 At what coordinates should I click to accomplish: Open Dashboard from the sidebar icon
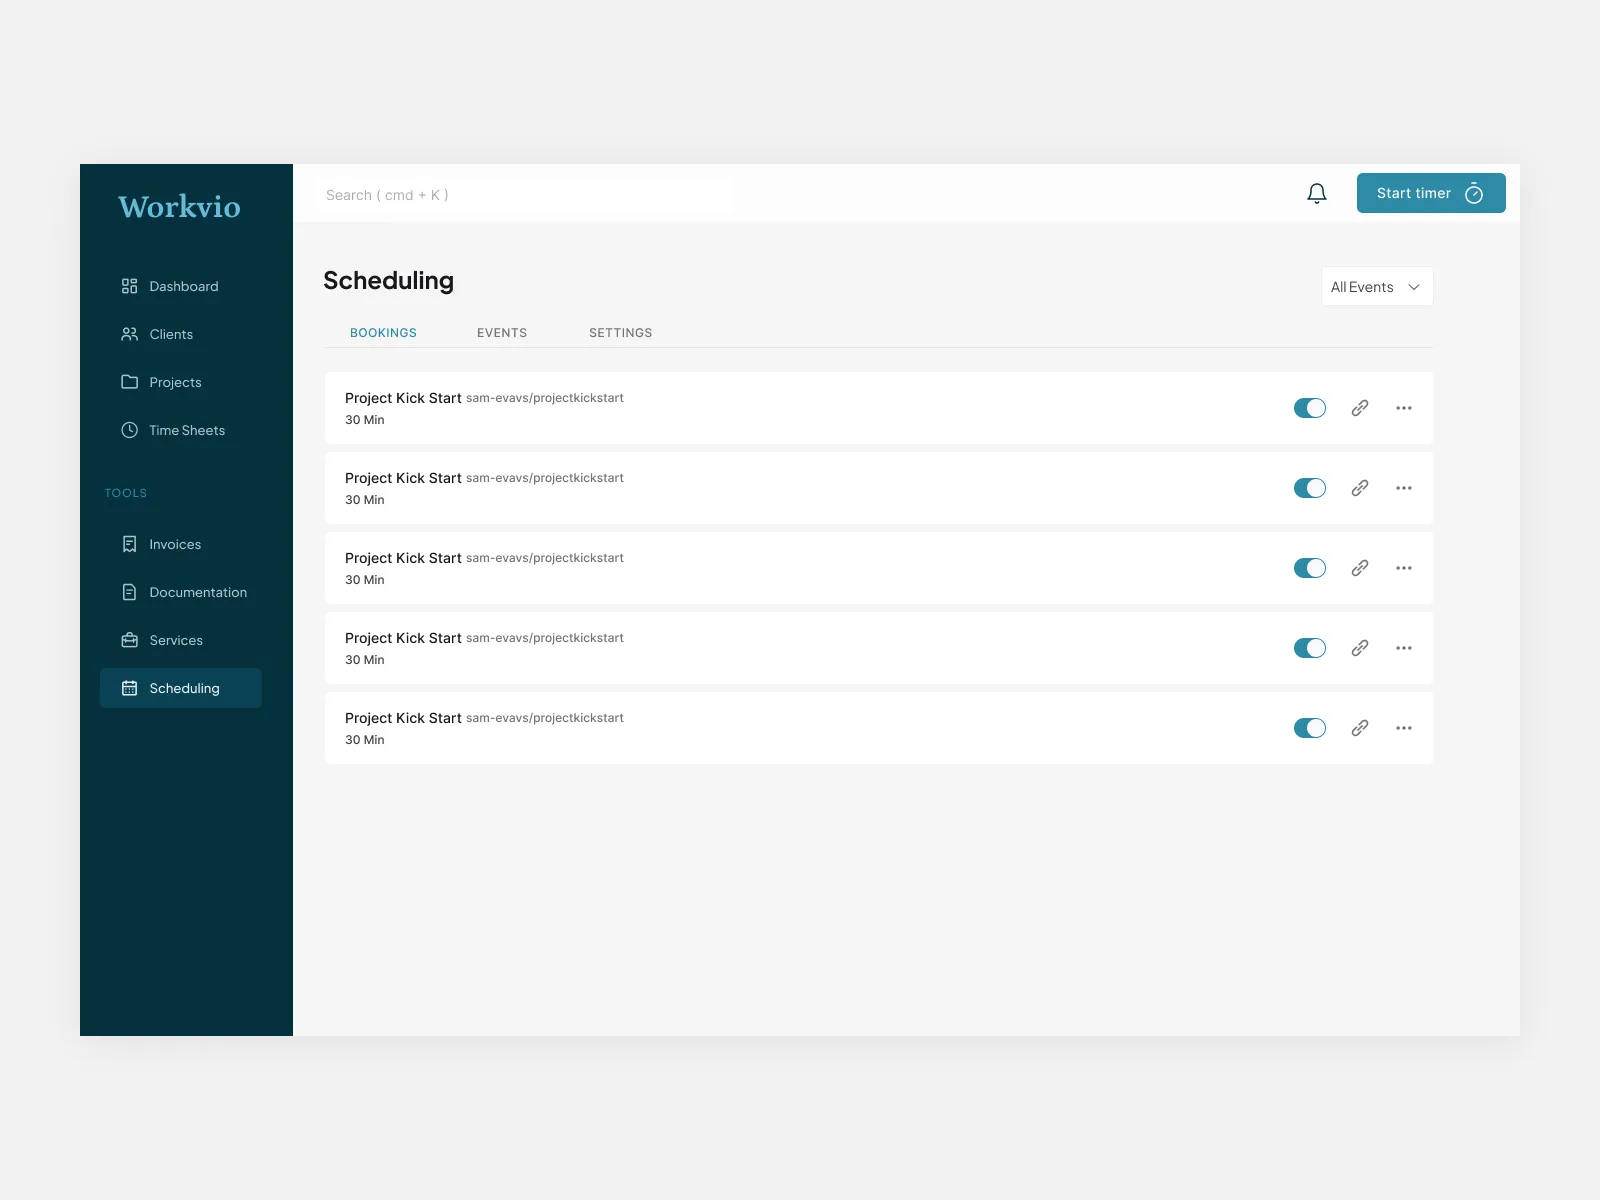(129, 286)
